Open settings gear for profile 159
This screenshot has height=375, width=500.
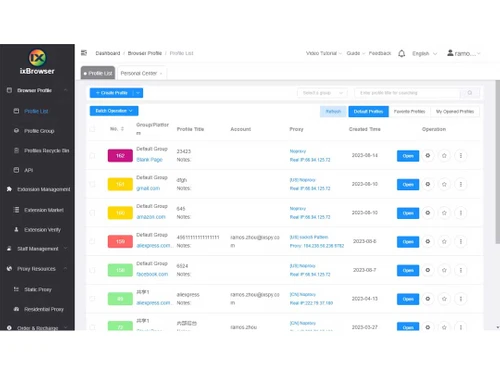point(428,242)
